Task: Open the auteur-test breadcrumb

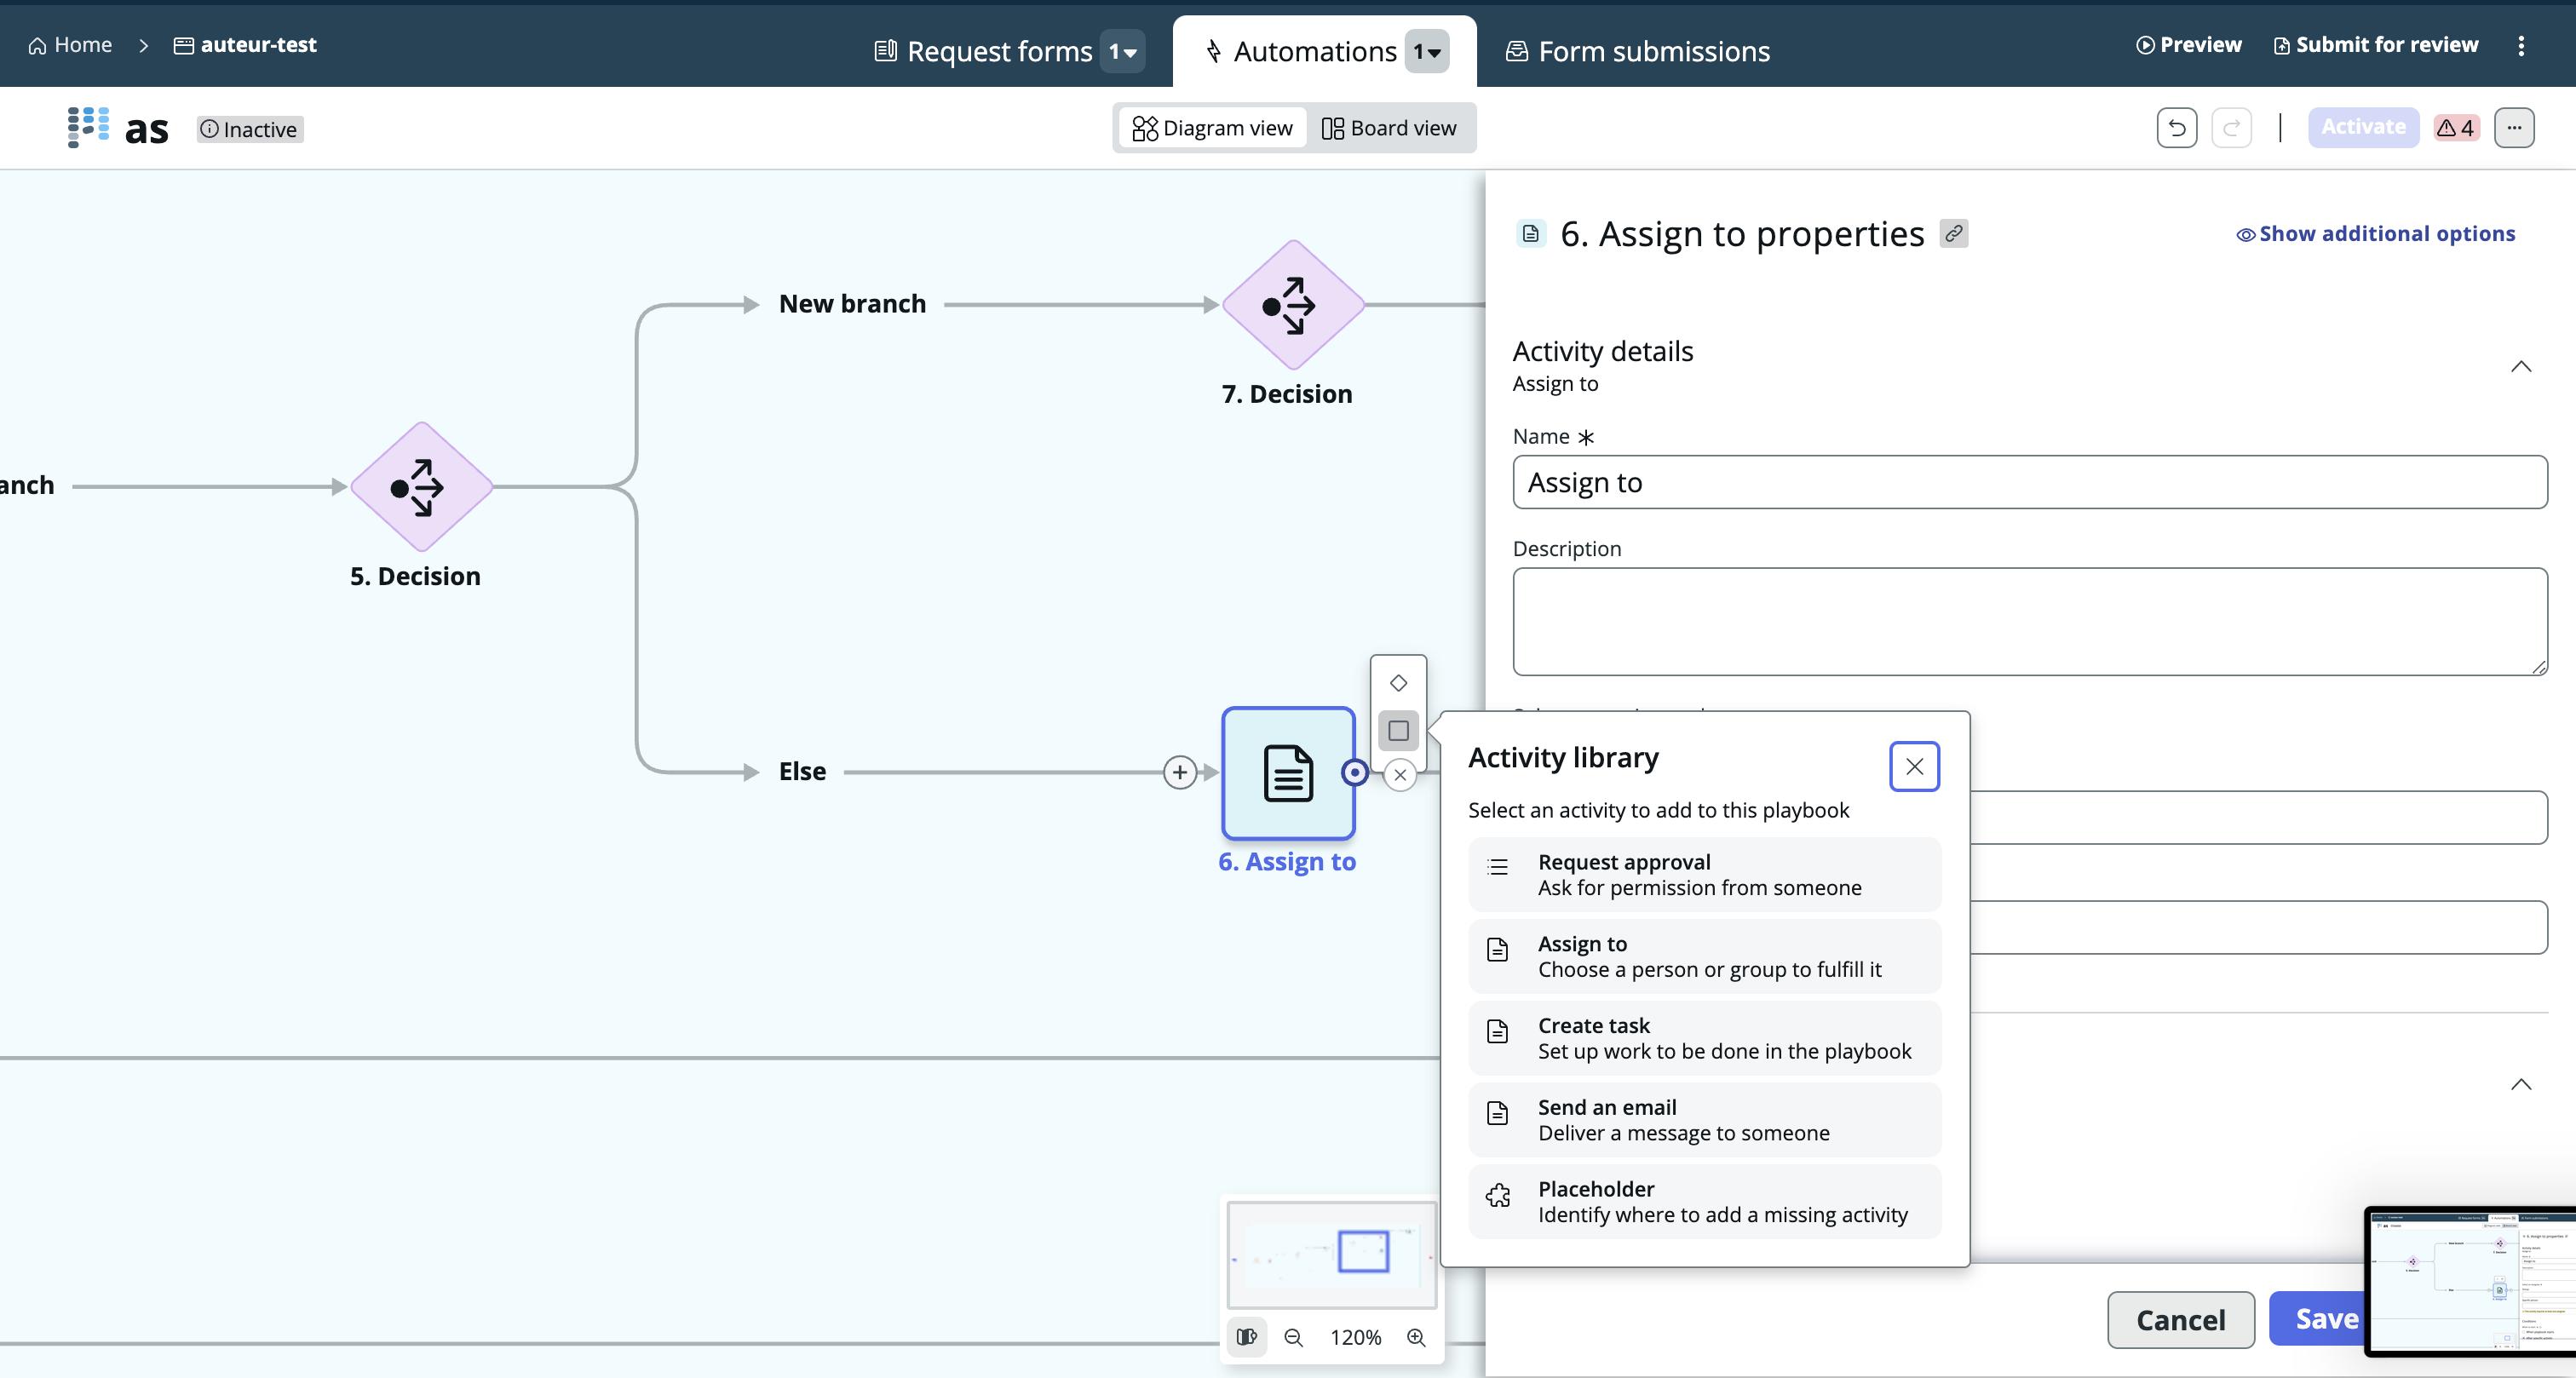Action: pos(245,45)
